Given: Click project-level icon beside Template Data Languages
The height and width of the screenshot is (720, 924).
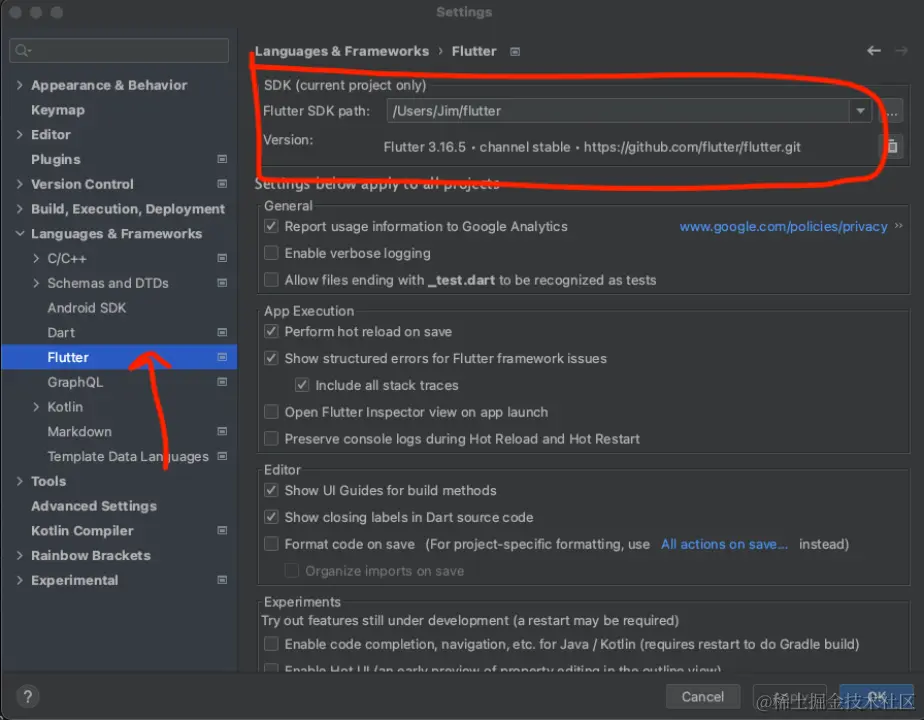Looking at the screenshot, I should pos(222,456).
